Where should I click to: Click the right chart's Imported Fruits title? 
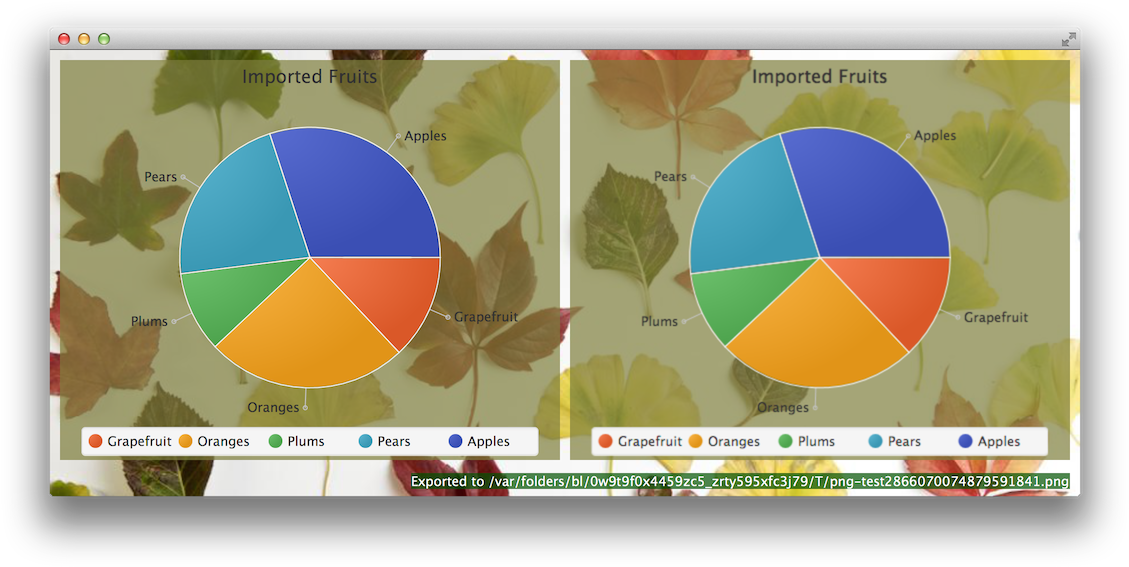pyautogui.click(x=819, y=77)
